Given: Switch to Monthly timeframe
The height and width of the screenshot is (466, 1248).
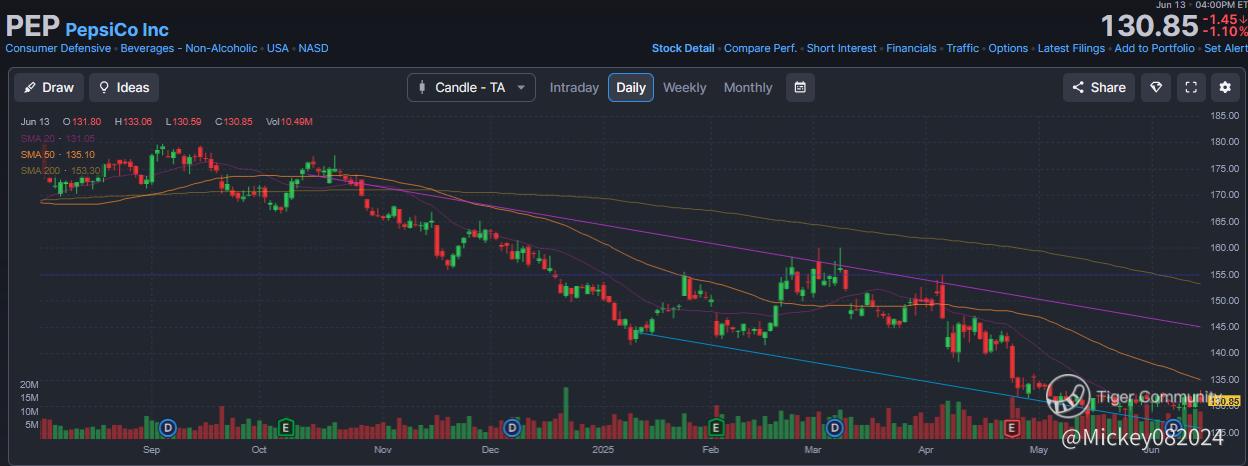Looking at the screenshot, I should pos(748,87).
